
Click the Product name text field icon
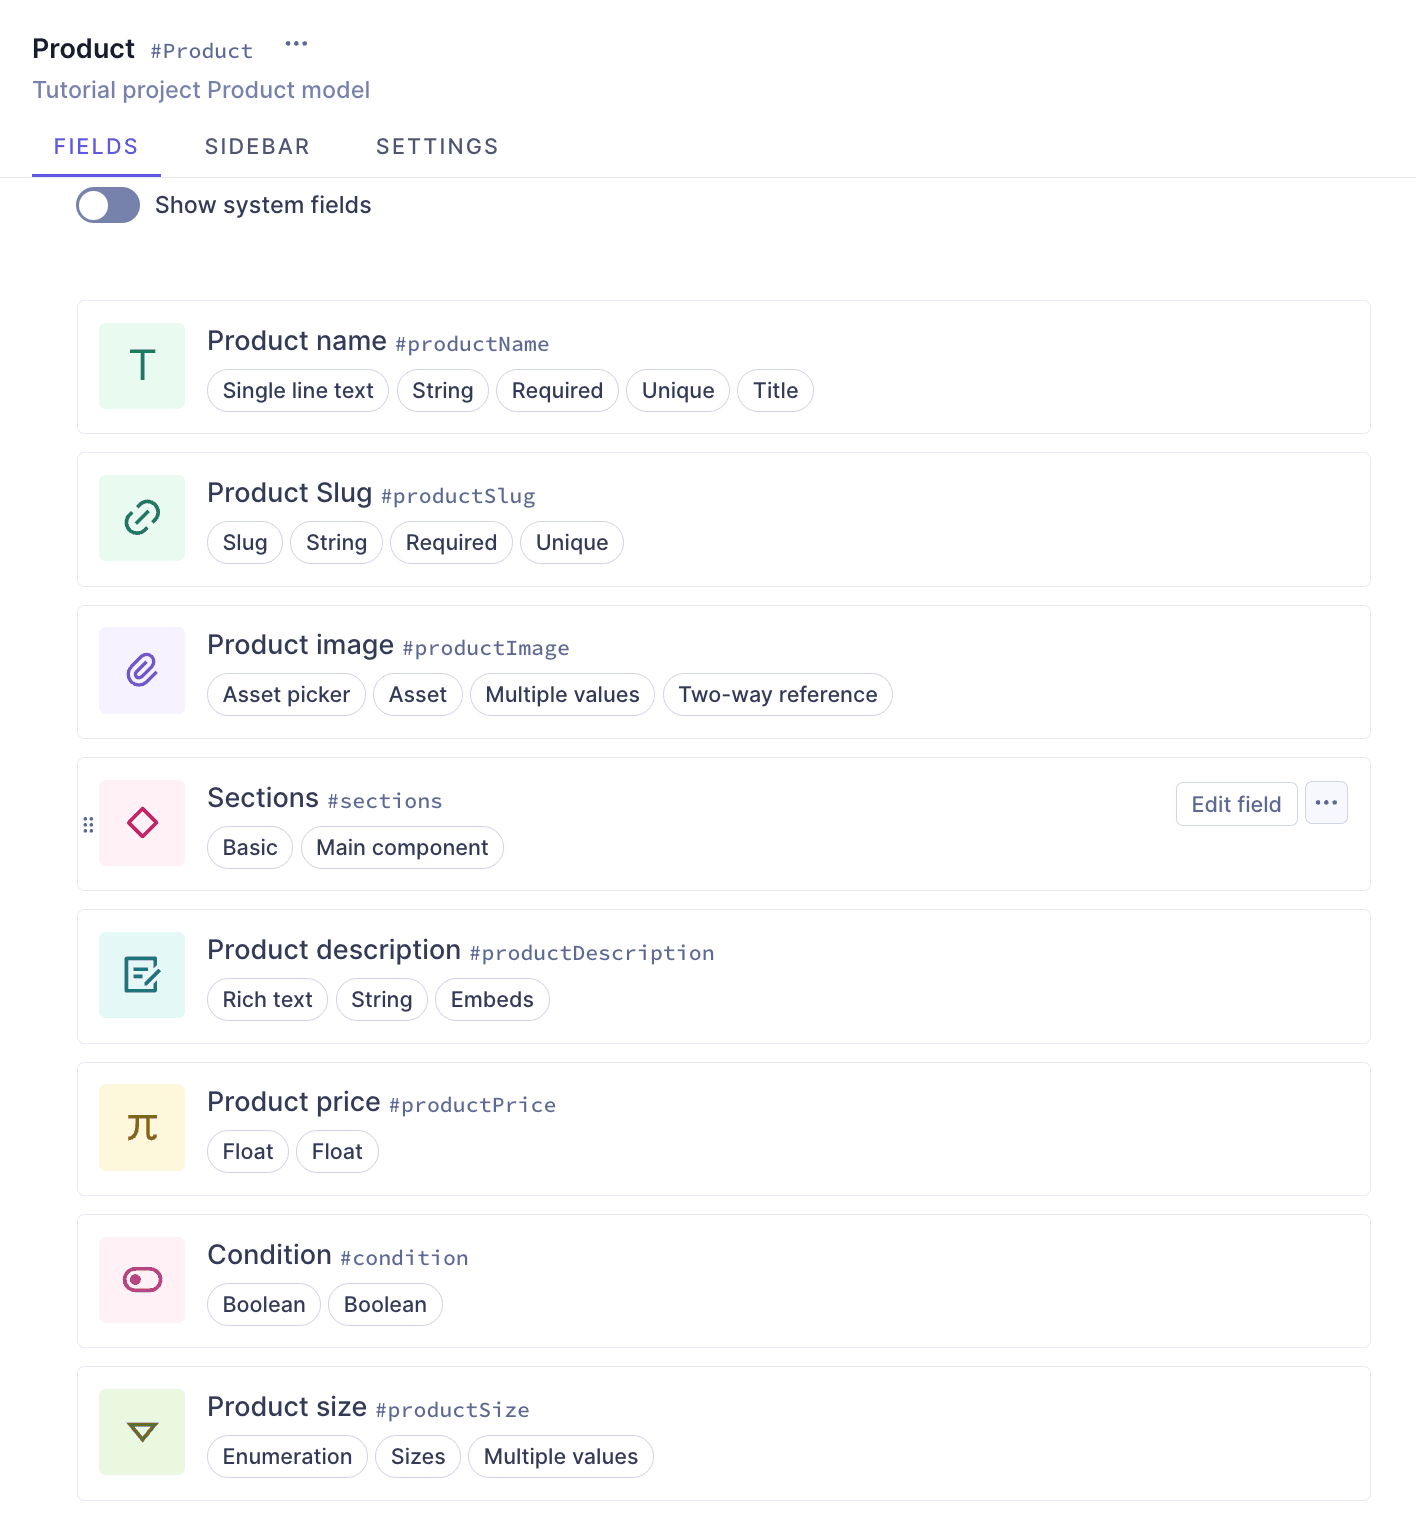pyautogui.click(x=142, y=366)
